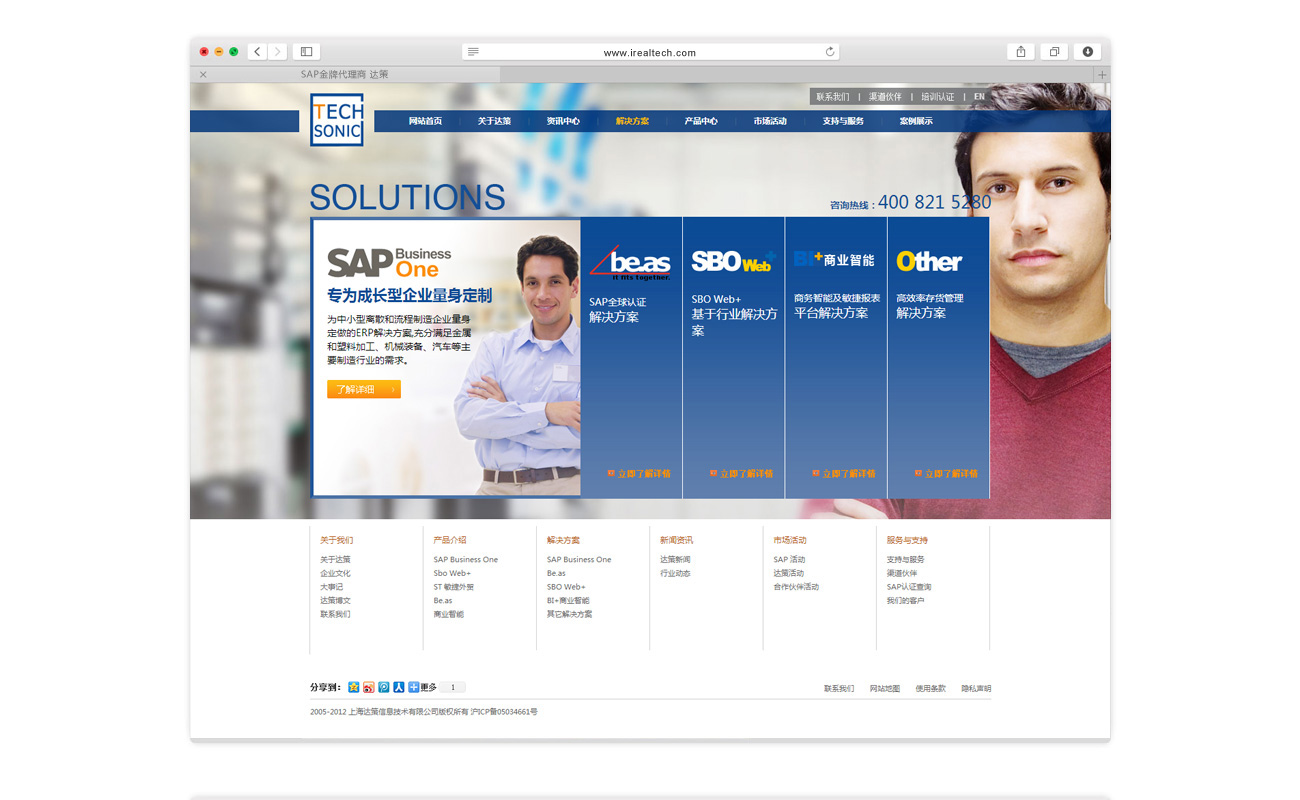Open 资讯中心 in the main navigation

pos(563,121)
